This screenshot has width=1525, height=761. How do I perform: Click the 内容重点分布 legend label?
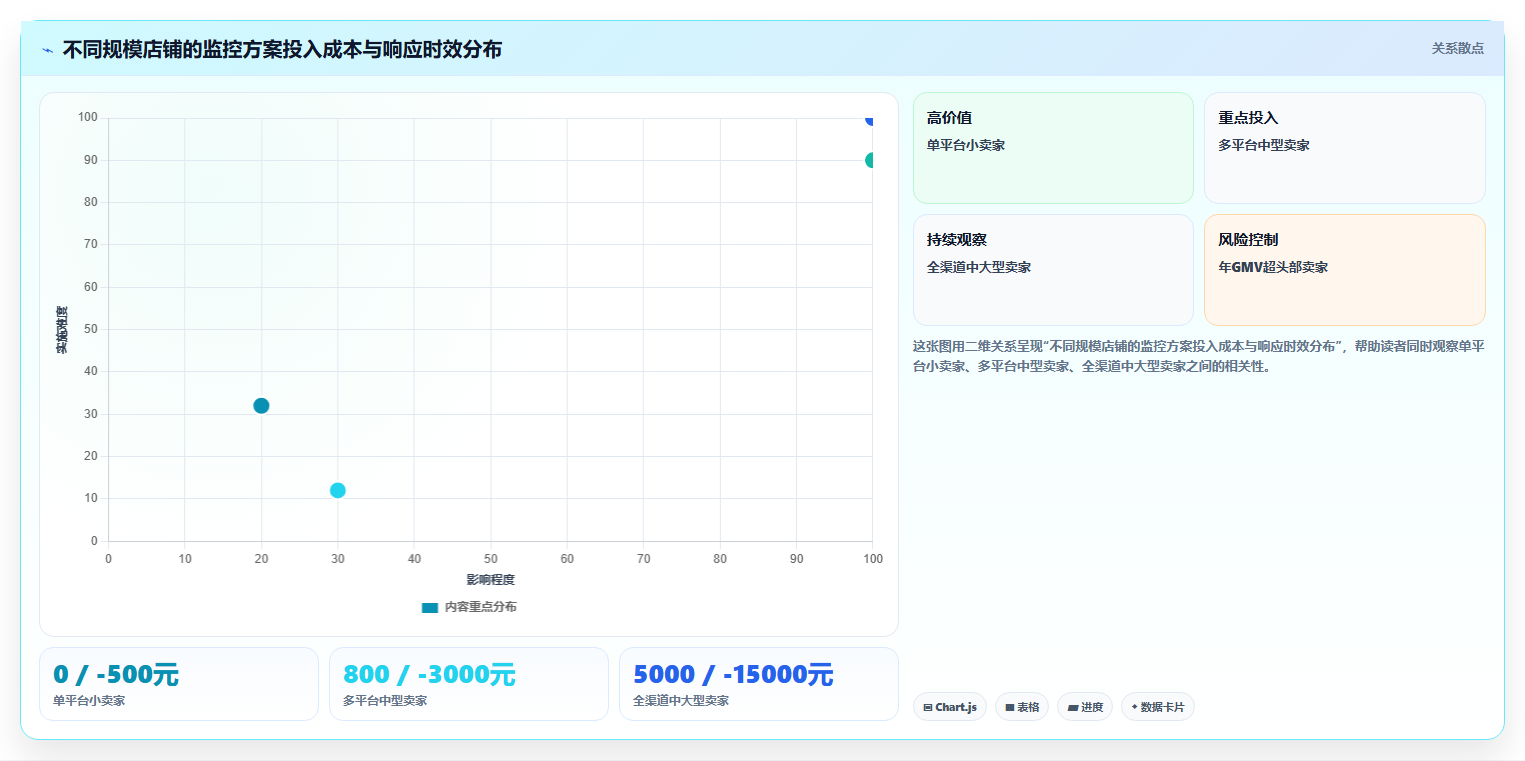[480, 607]
